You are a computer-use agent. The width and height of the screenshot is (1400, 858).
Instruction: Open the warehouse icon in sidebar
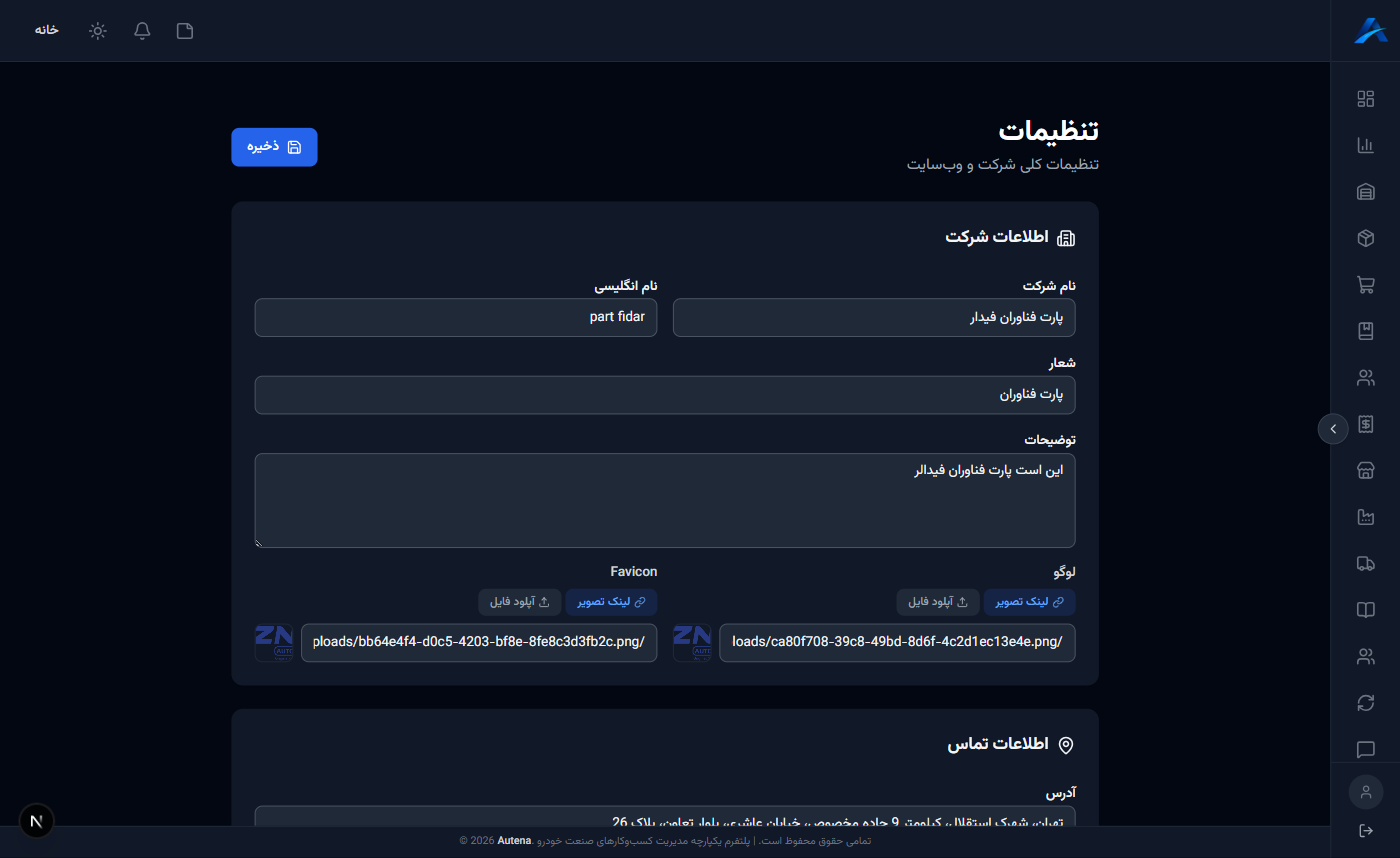(x=1365, y=192)
